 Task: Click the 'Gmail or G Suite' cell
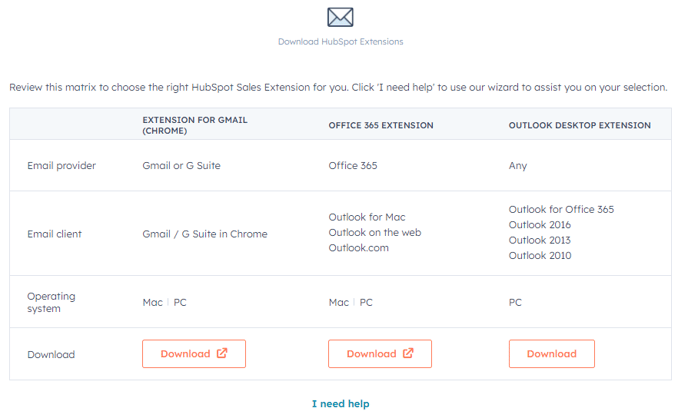coord(181,165)
